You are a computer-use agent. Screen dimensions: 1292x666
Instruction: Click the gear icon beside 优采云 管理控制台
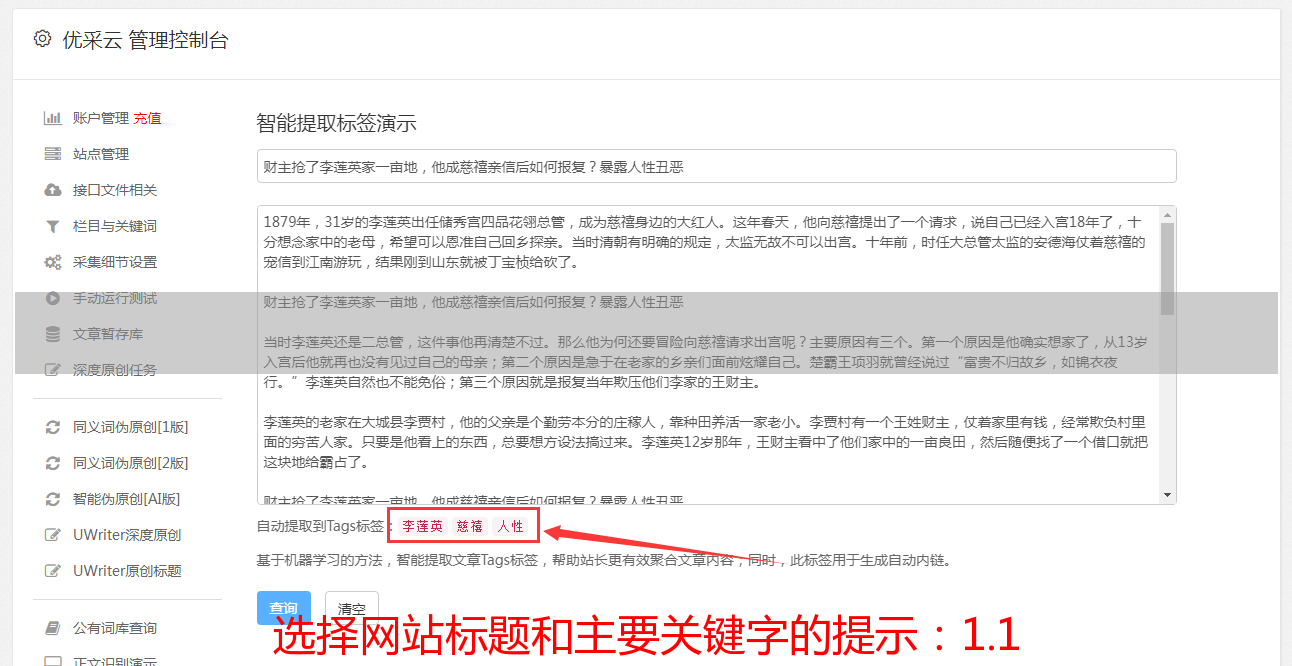click(x=42, y=39)
